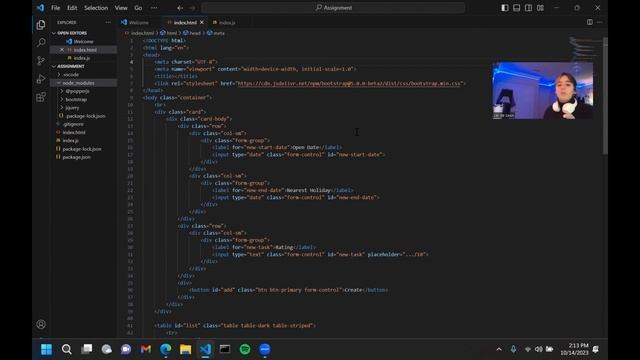640x360 pixels.
Task: Open the Search view in activity bar
Action: click(41, 42)
